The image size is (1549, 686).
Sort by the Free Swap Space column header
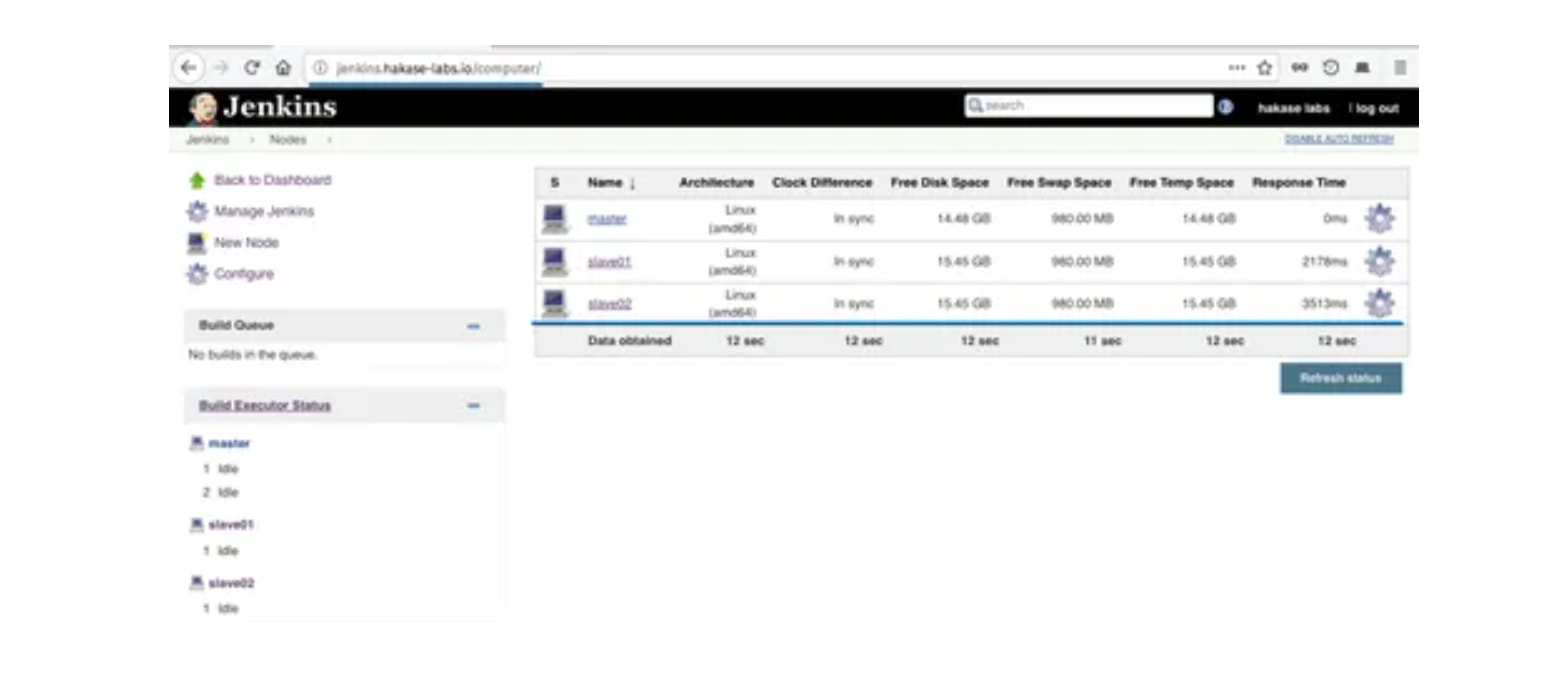pyautogui.click(x=1059, y=183)
